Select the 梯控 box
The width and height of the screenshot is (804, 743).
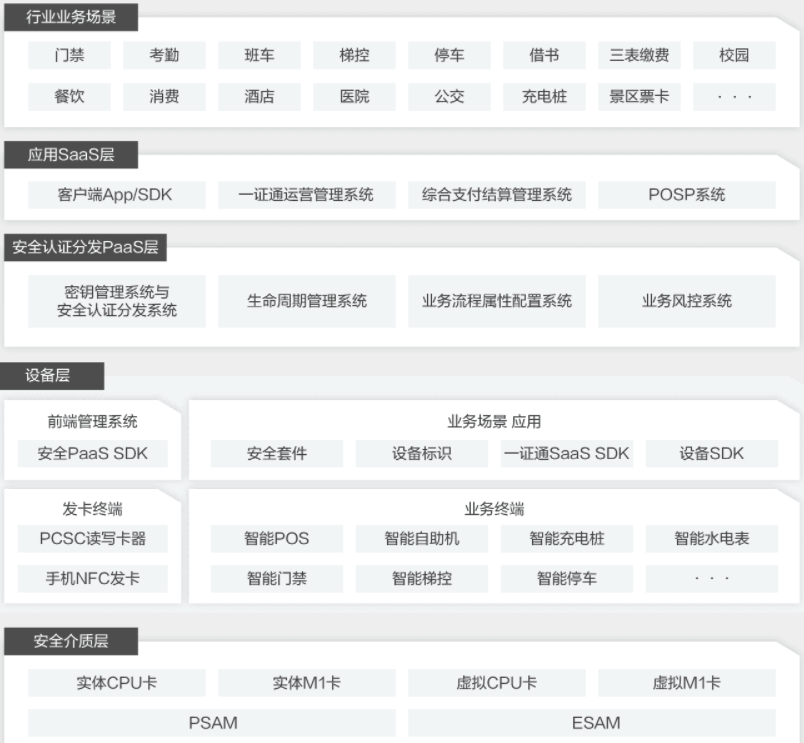click(354, 55)
